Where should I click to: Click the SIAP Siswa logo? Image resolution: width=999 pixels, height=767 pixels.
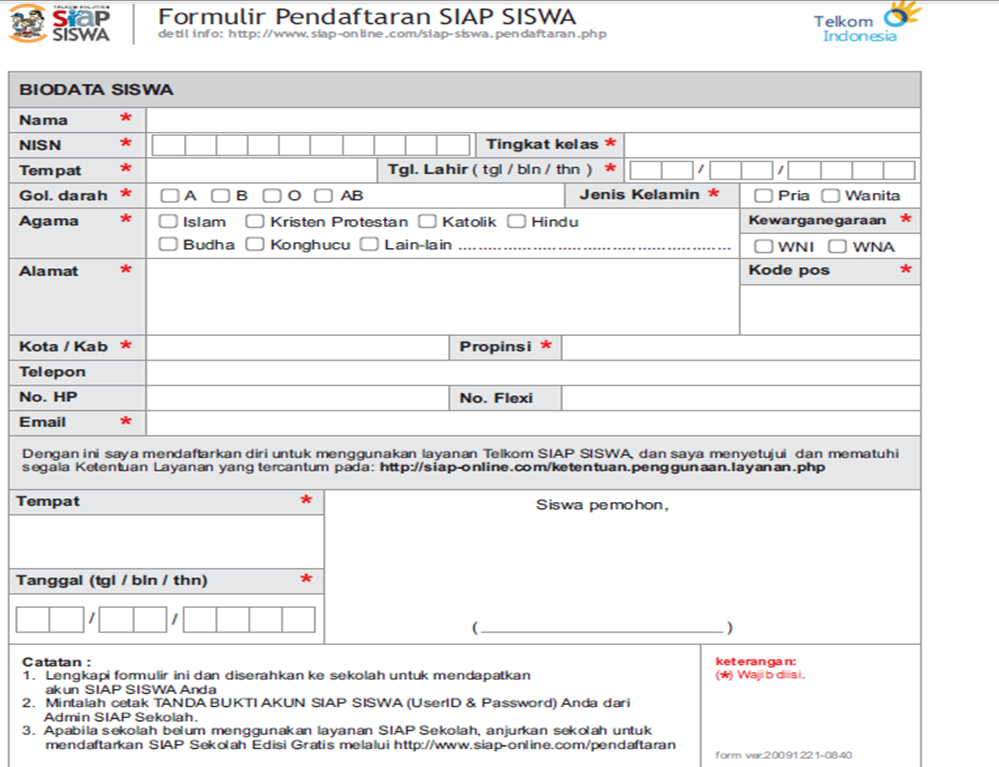pos(60,24)
